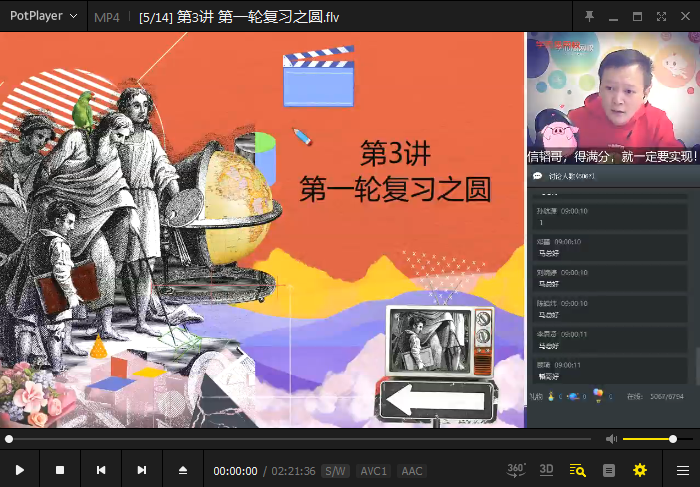Image resolution: width=700 pixels, height=487 pixels.
Task: Mute audio via the speaker icon
Action: [x=612, y=439]
